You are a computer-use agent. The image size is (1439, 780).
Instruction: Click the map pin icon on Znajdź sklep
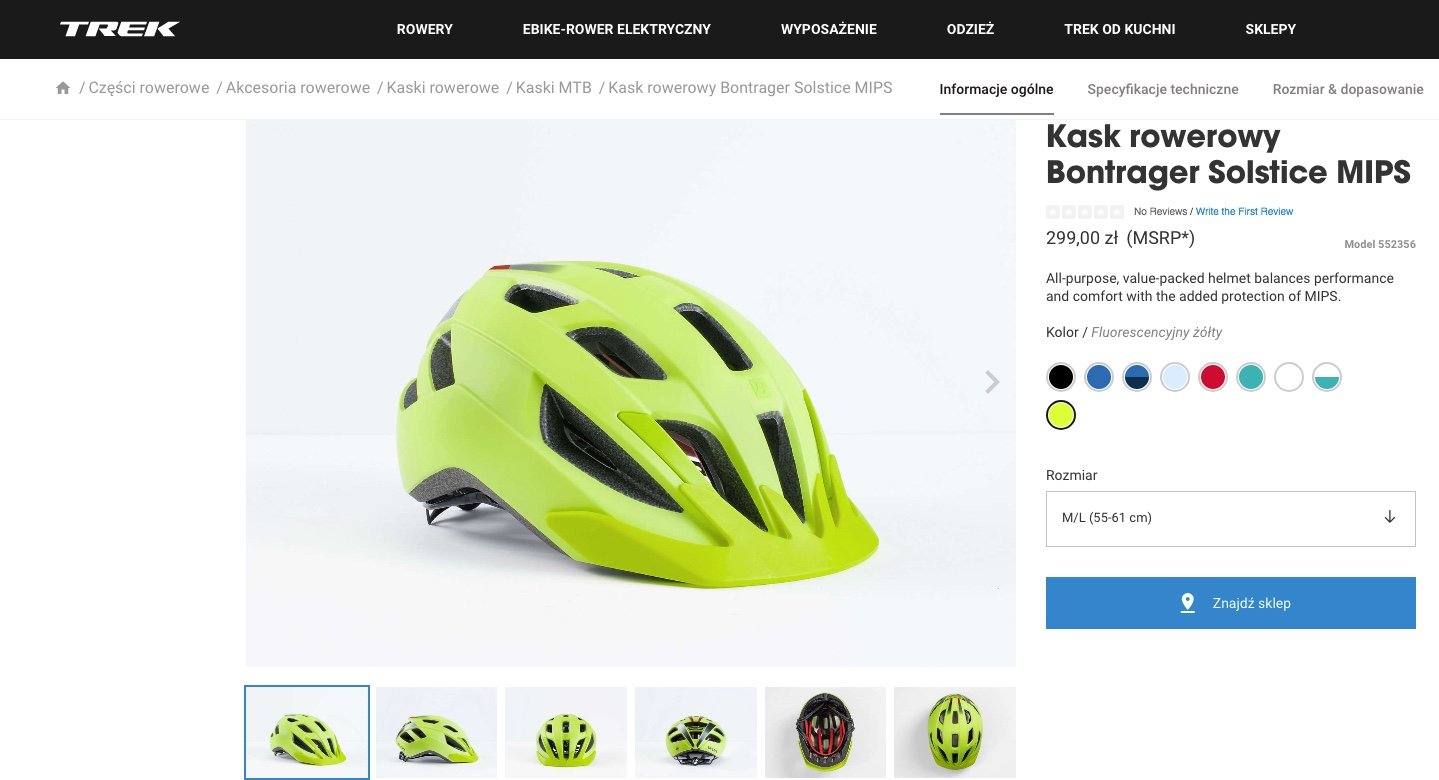coord(1188,603)
